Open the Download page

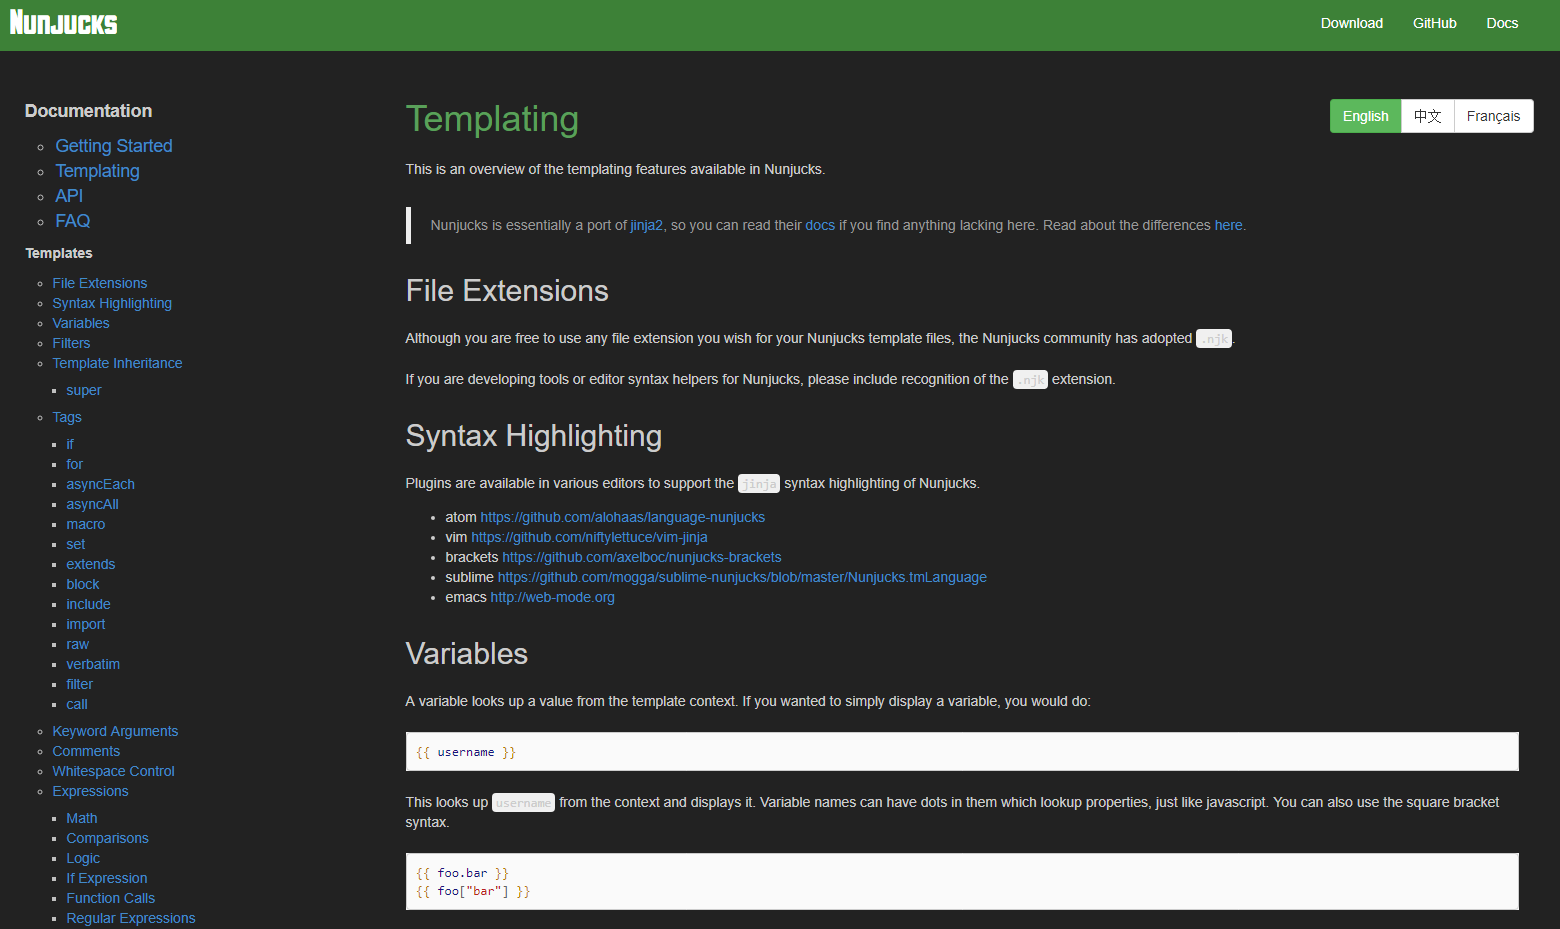coord(1352,23)
